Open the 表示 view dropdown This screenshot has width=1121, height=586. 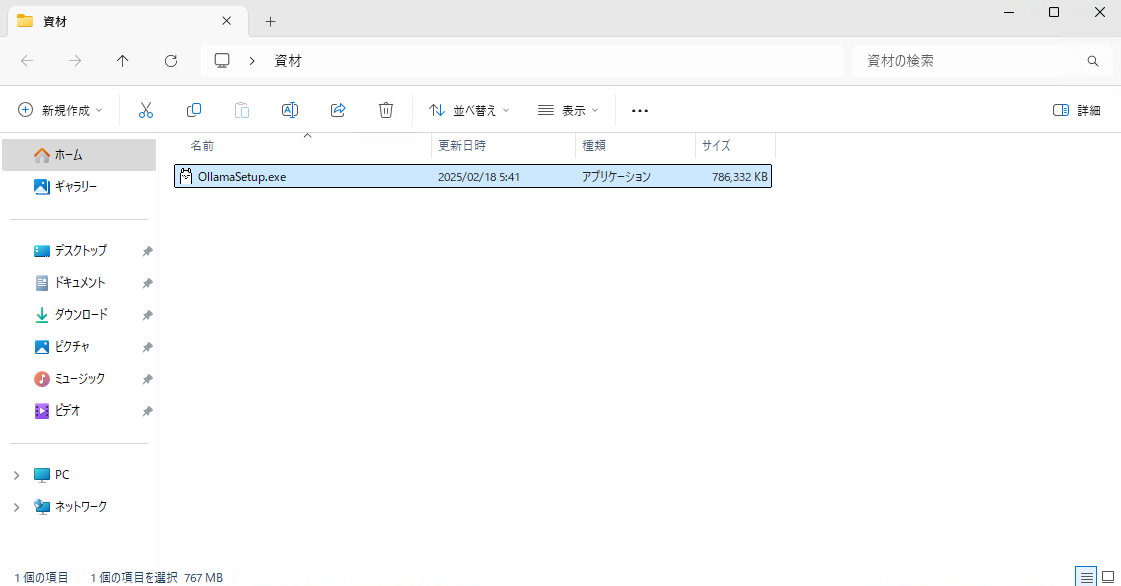coord(568,110)
